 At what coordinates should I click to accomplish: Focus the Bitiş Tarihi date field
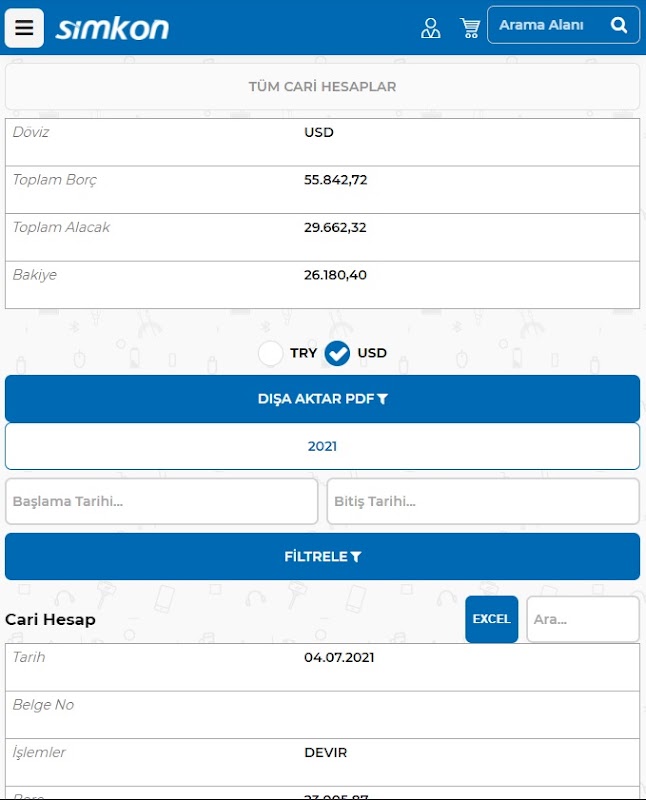pyautogui.click(x=483, y=501)
